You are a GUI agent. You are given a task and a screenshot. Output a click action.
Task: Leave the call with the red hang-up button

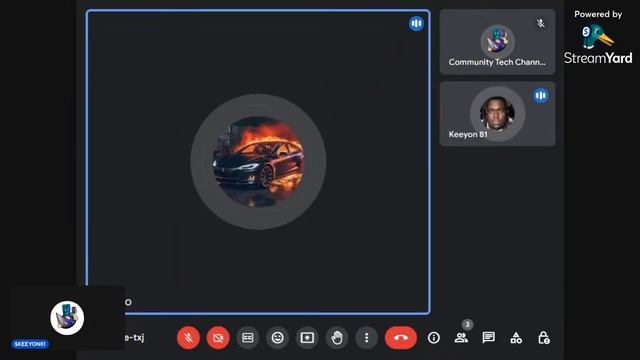[401, 338]
